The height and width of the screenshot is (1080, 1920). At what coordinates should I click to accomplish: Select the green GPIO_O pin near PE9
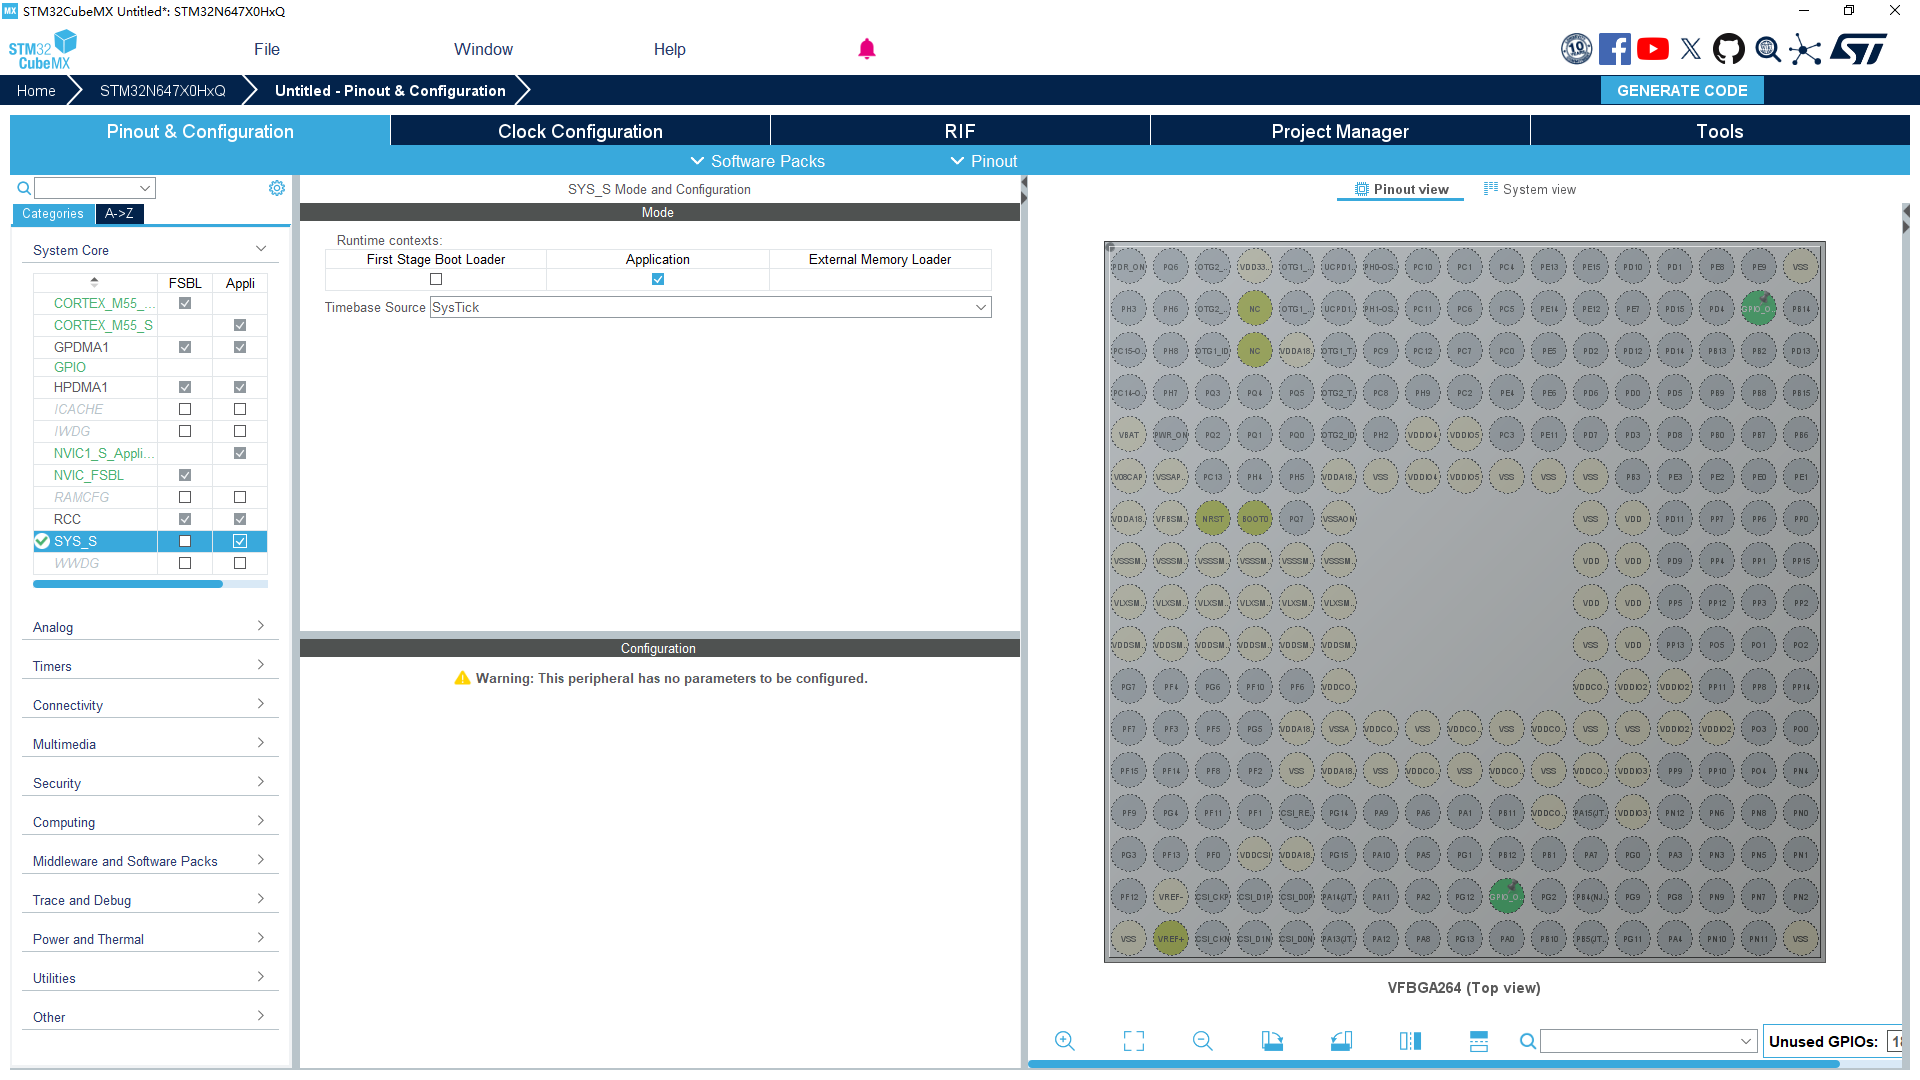click(1758, 308)
